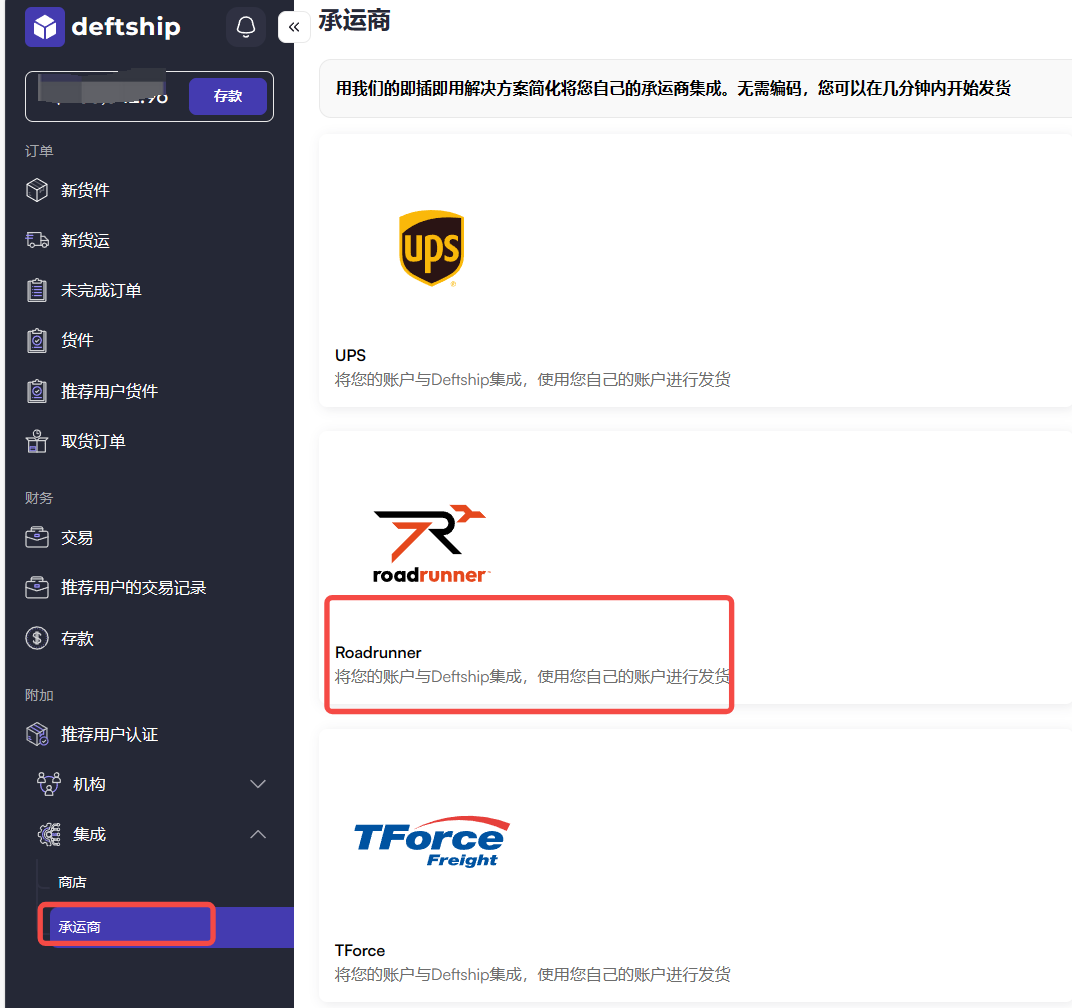Click the 承运商 page heading
The width and height of the screenshot is (1072, 1008).
(x=354, y=21)
